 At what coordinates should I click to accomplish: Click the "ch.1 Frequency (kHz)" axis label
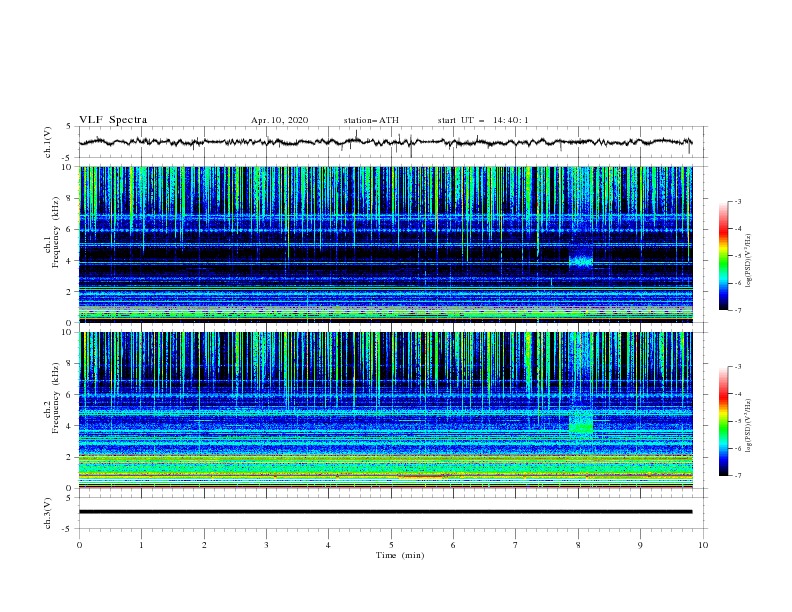click(x=52, y=232)
